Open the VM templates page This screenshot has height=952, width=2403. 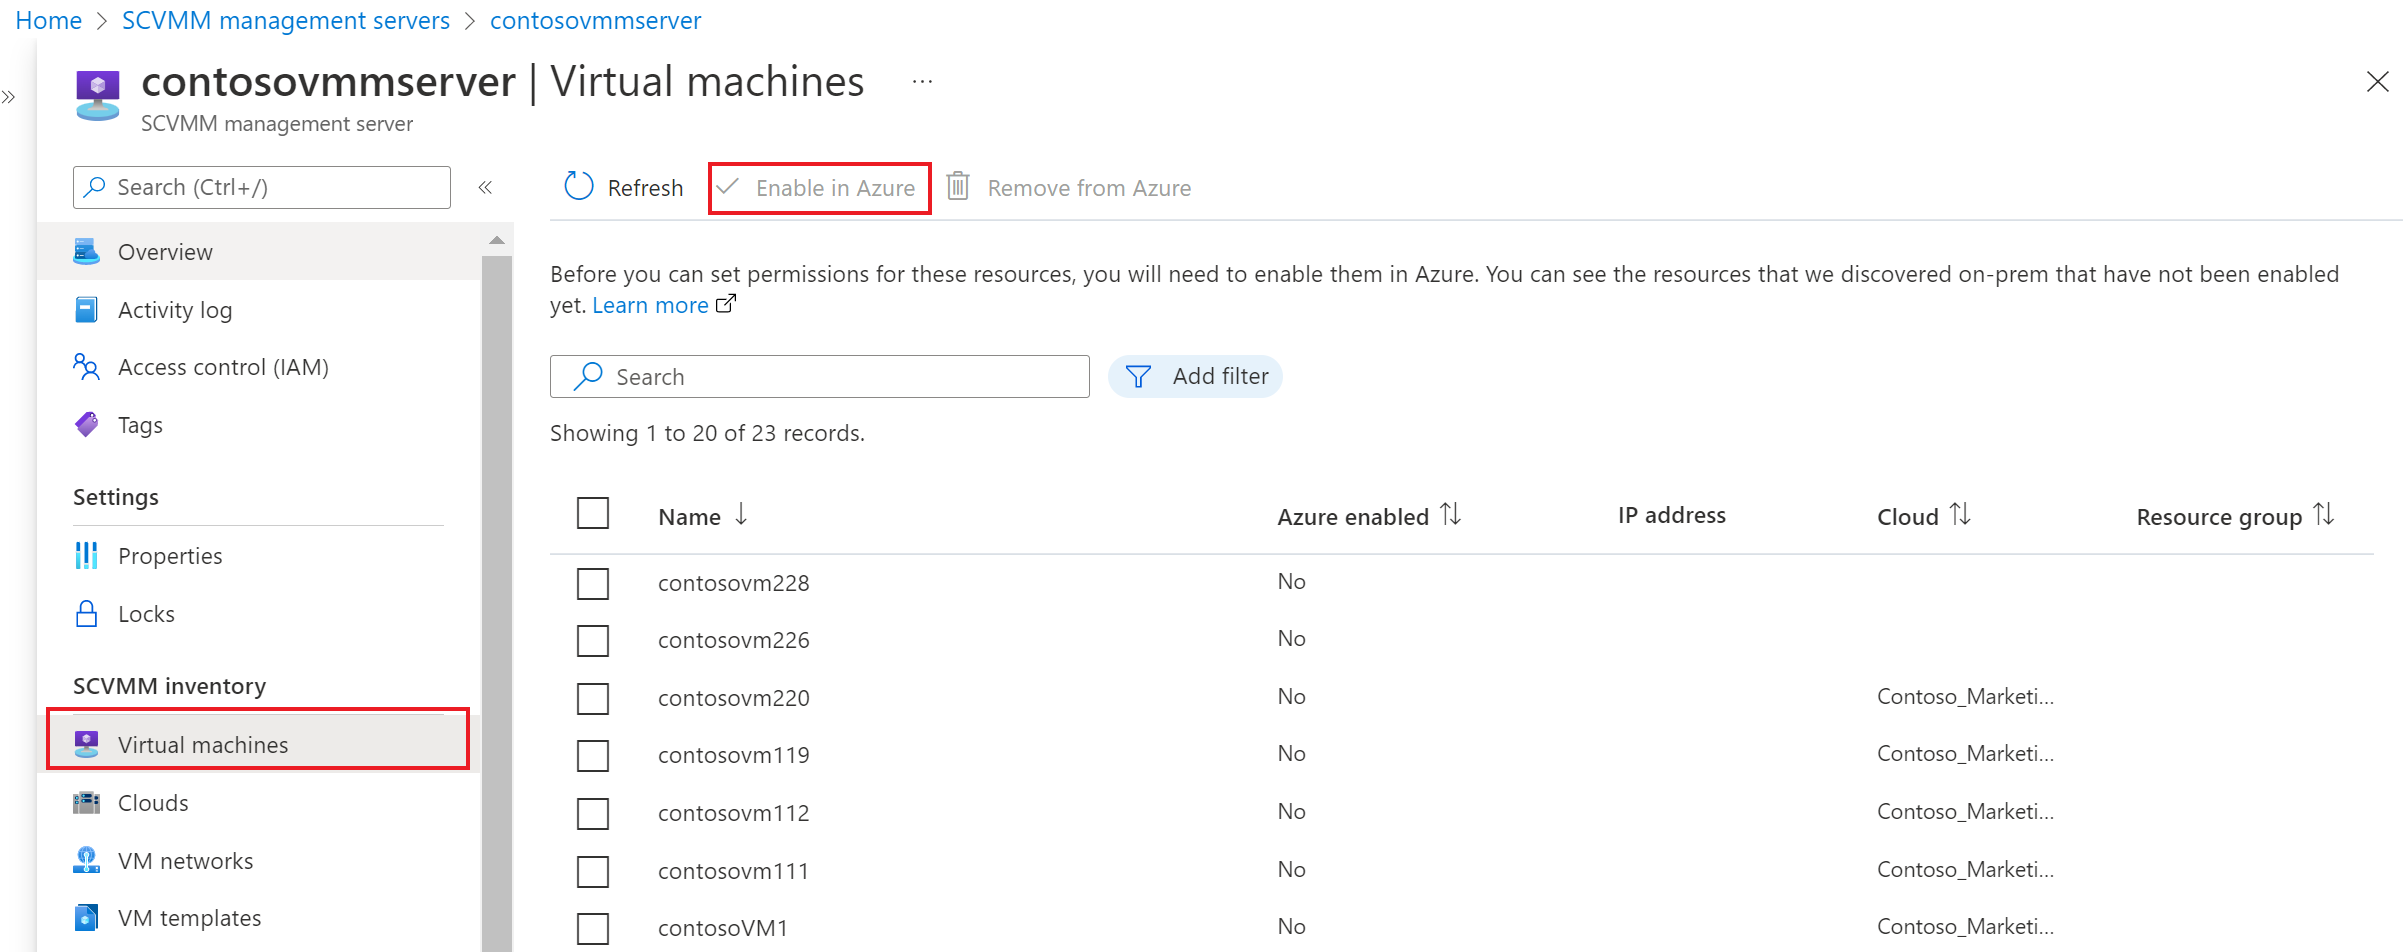(x=189, y=917)
